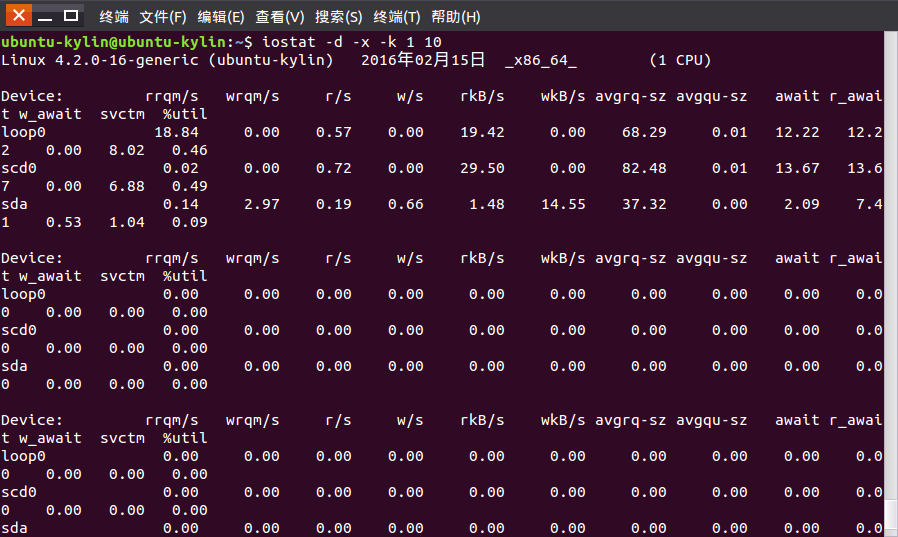Click the value 68.29 in loop0 row
Viewport: 898px width, 537px height.
pos(644,132)
